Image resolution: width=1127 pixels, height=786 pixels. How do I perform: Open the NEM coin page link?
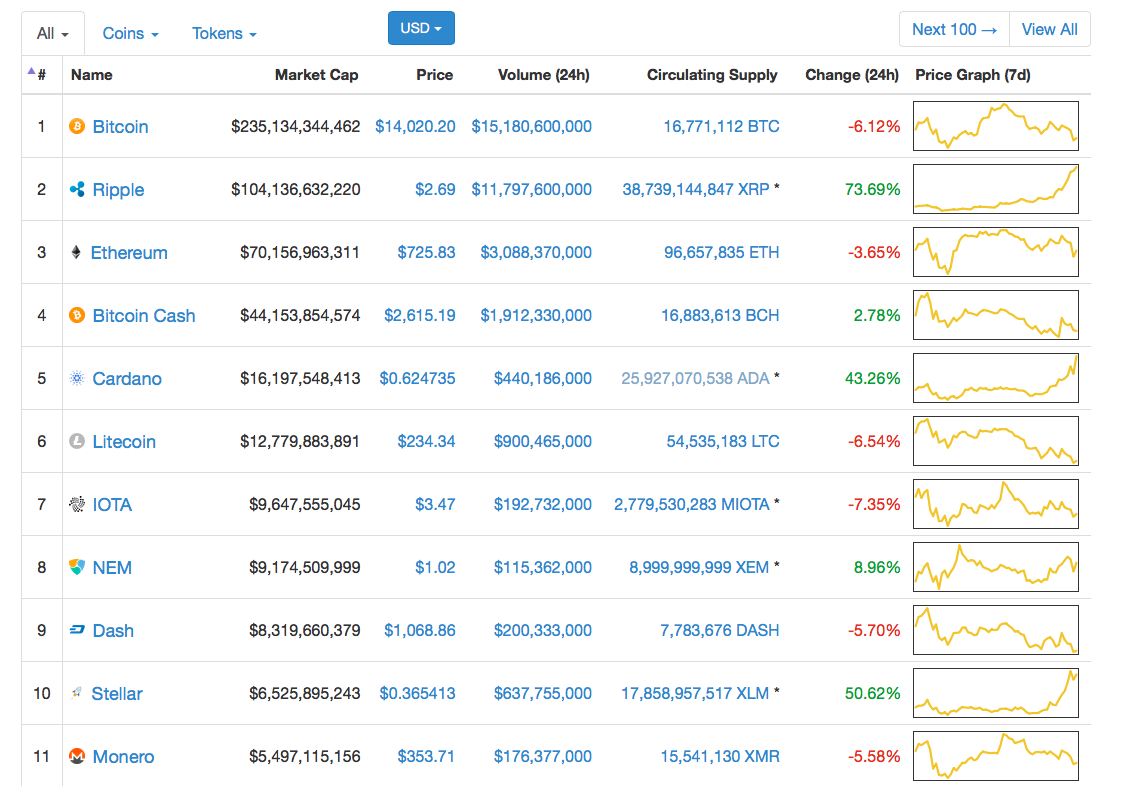[112, 568]
